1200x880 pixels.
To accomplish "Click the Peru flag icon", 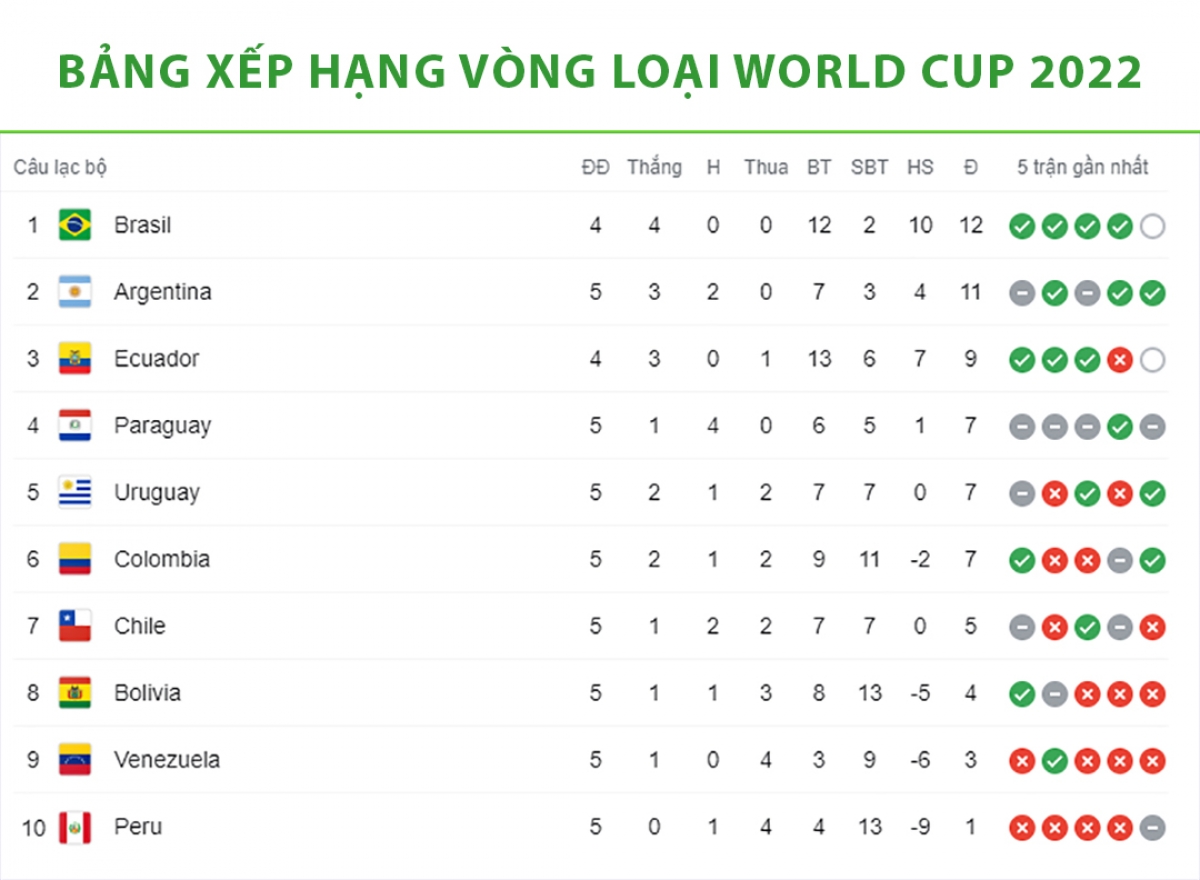I will pyautogui.click(x=75, y=827).
